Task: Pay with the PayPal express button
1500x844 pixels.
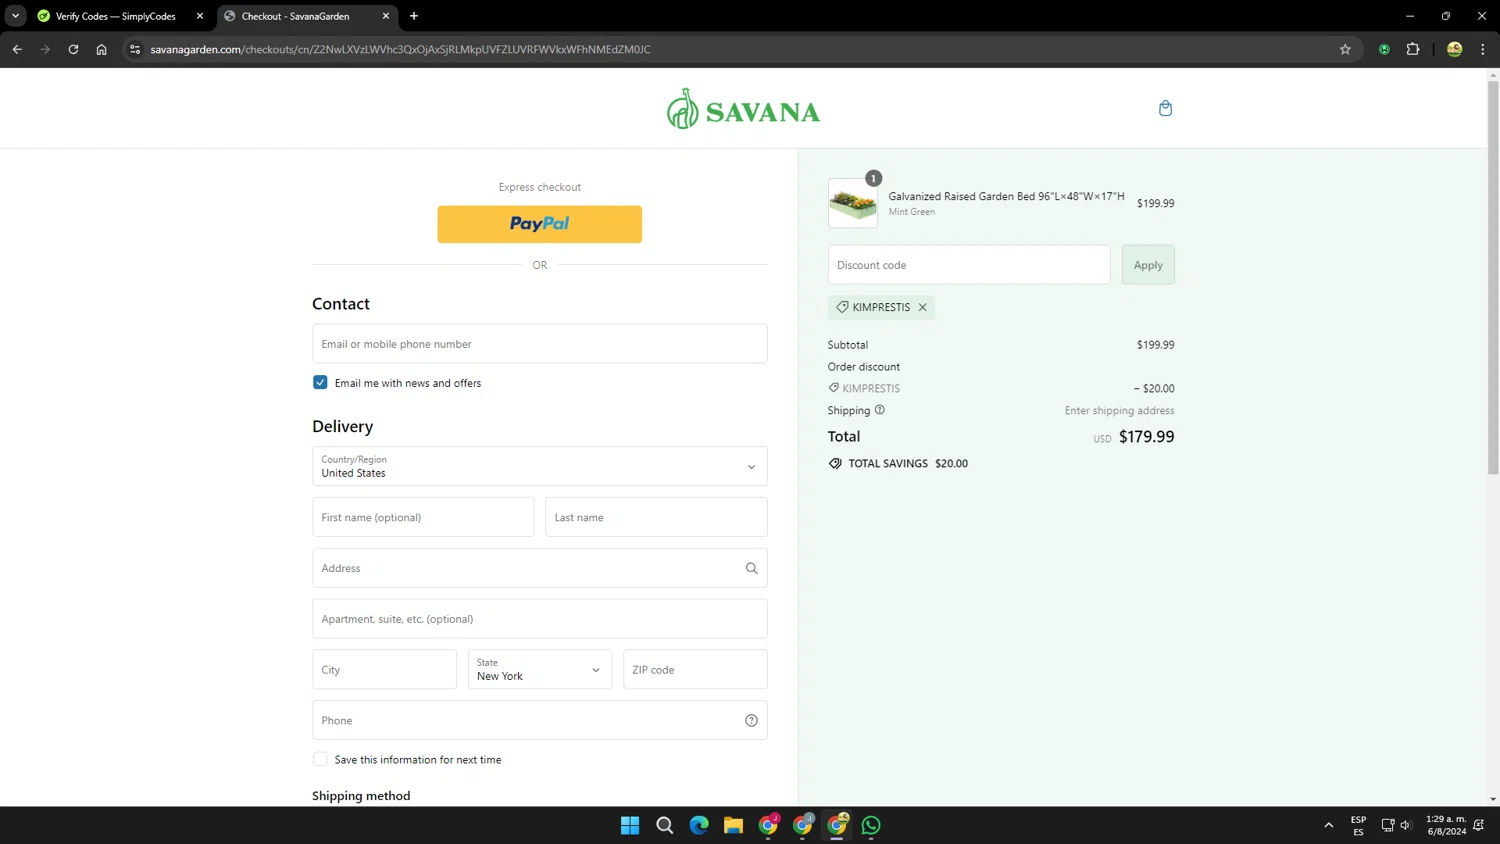Action: pos(539,224)
